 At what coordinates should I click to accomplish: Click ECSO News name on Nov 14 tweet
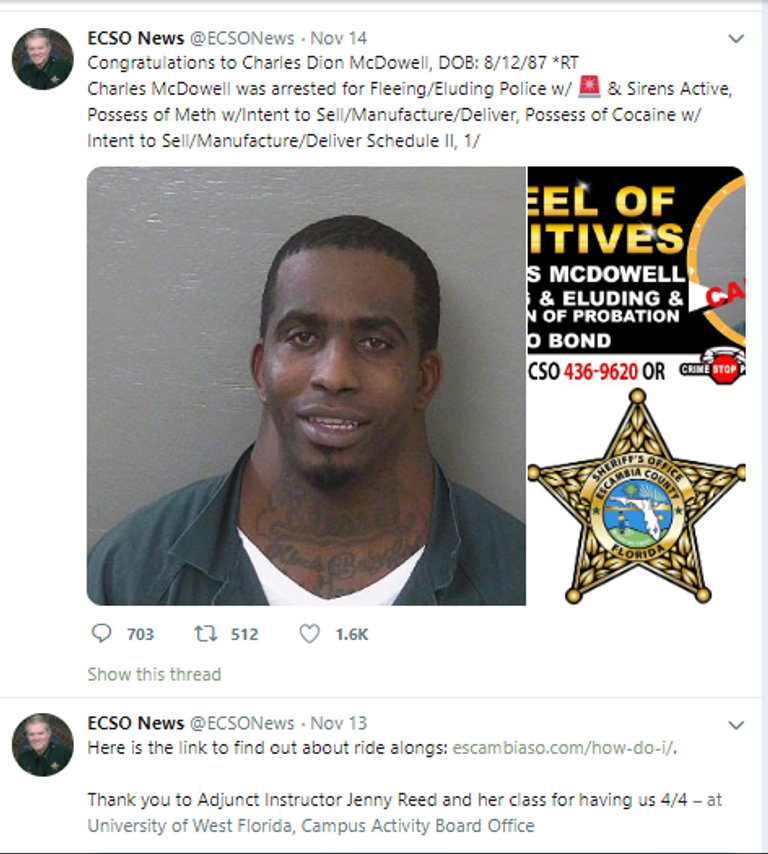(136, 38)
